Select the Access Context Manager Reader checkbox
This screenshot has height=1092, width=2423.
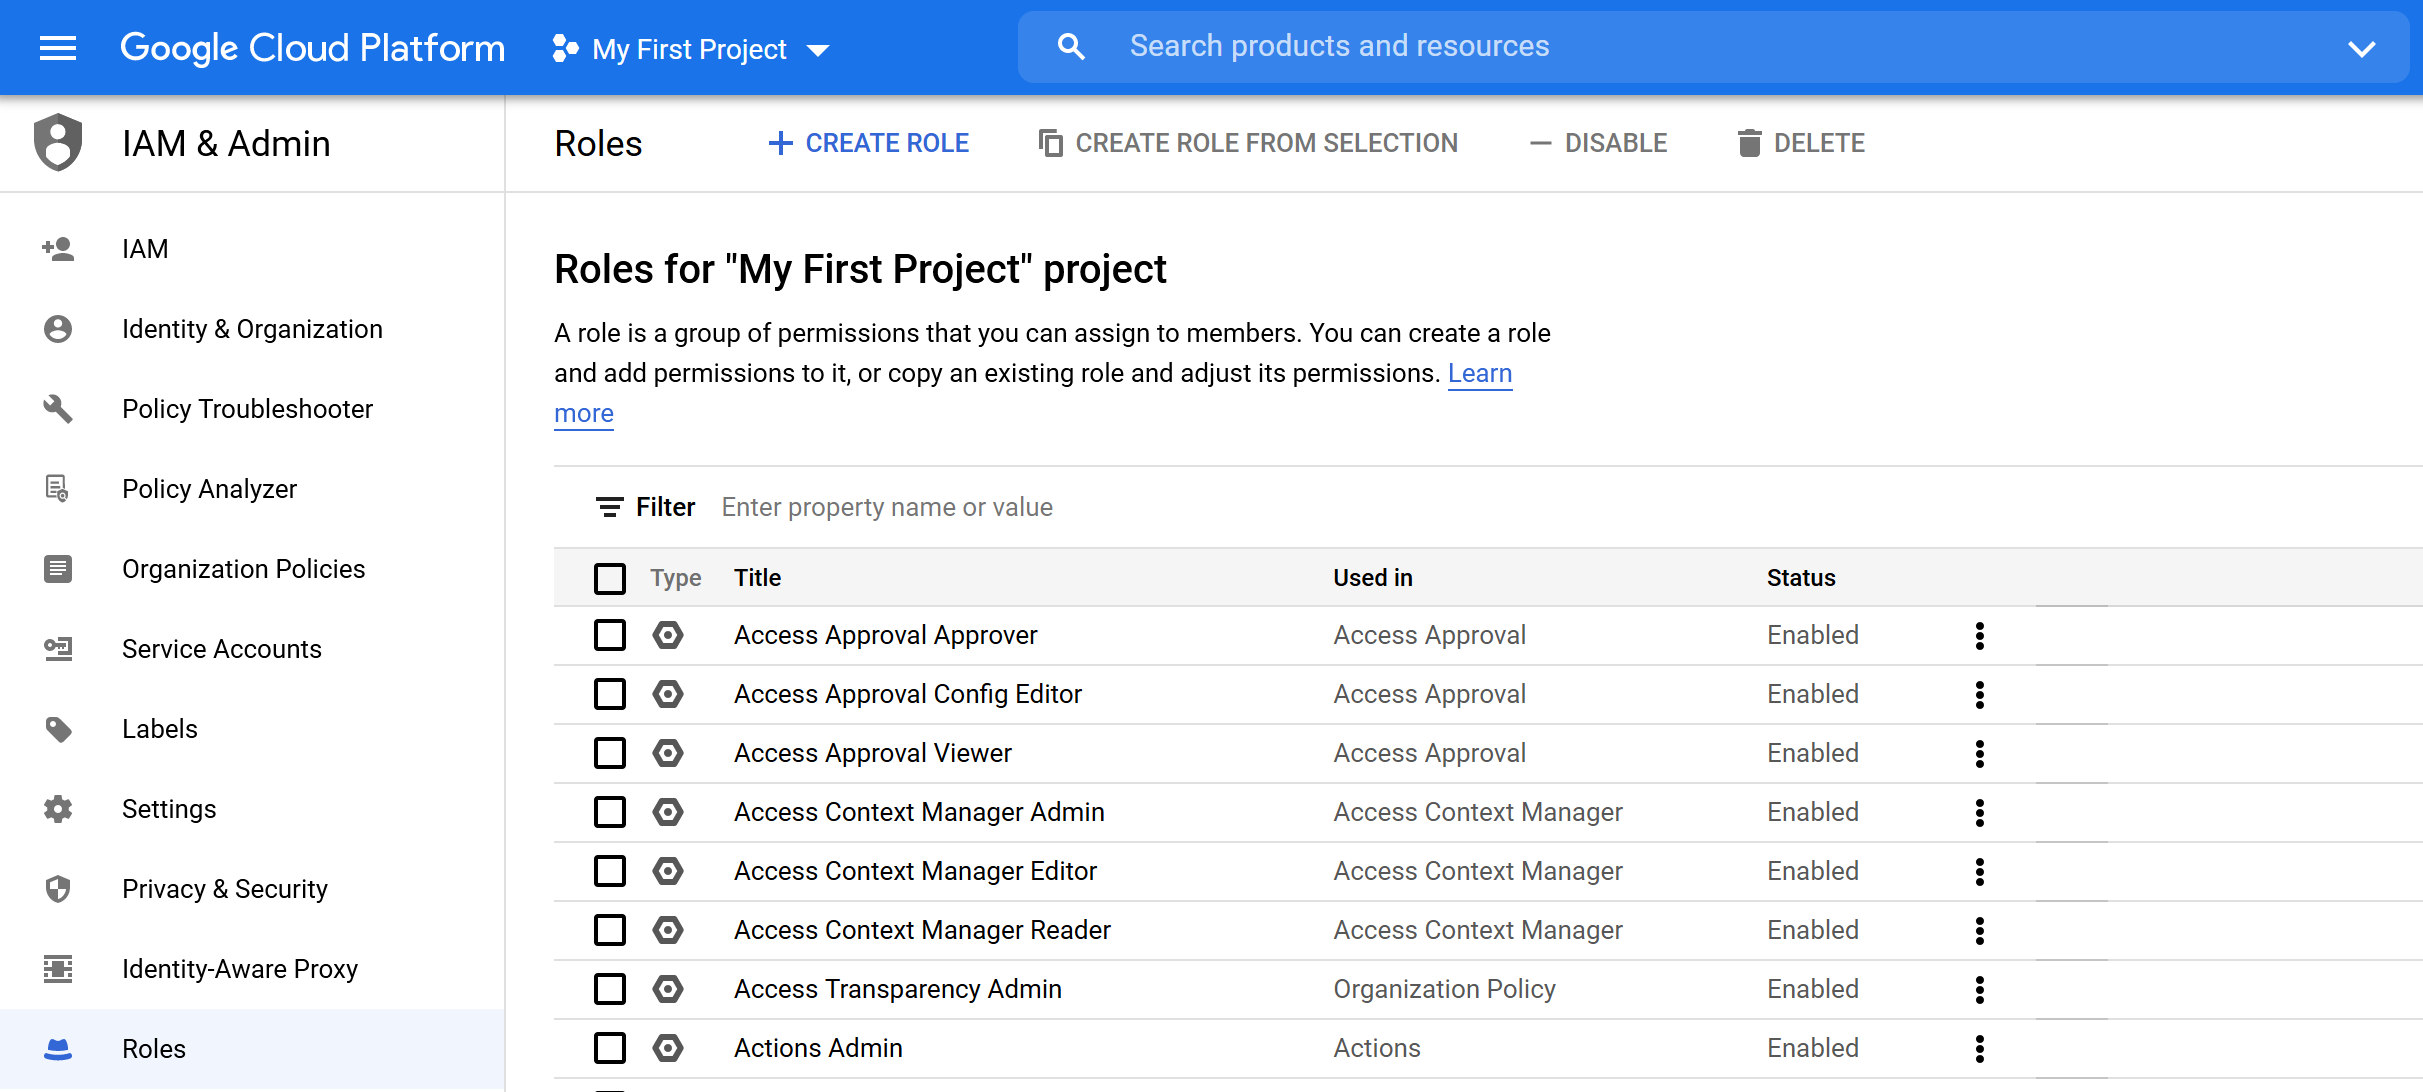point(610,930)
